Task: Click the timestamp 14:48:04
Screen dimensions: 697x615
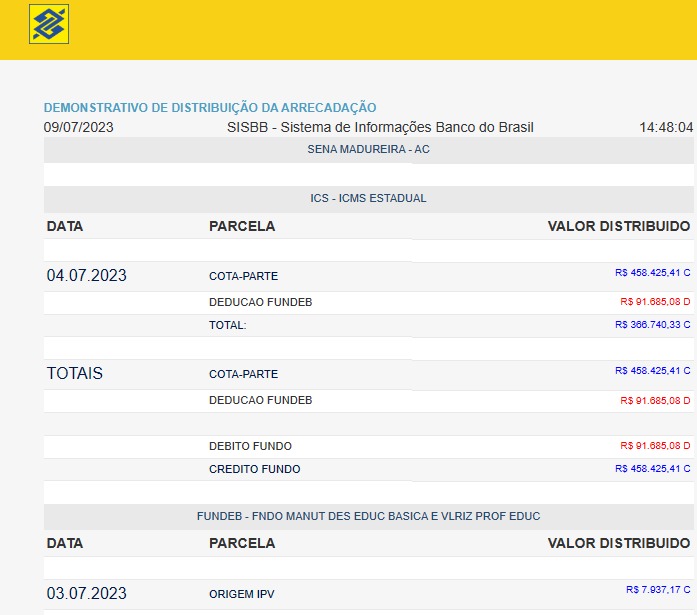Action: 666,127
